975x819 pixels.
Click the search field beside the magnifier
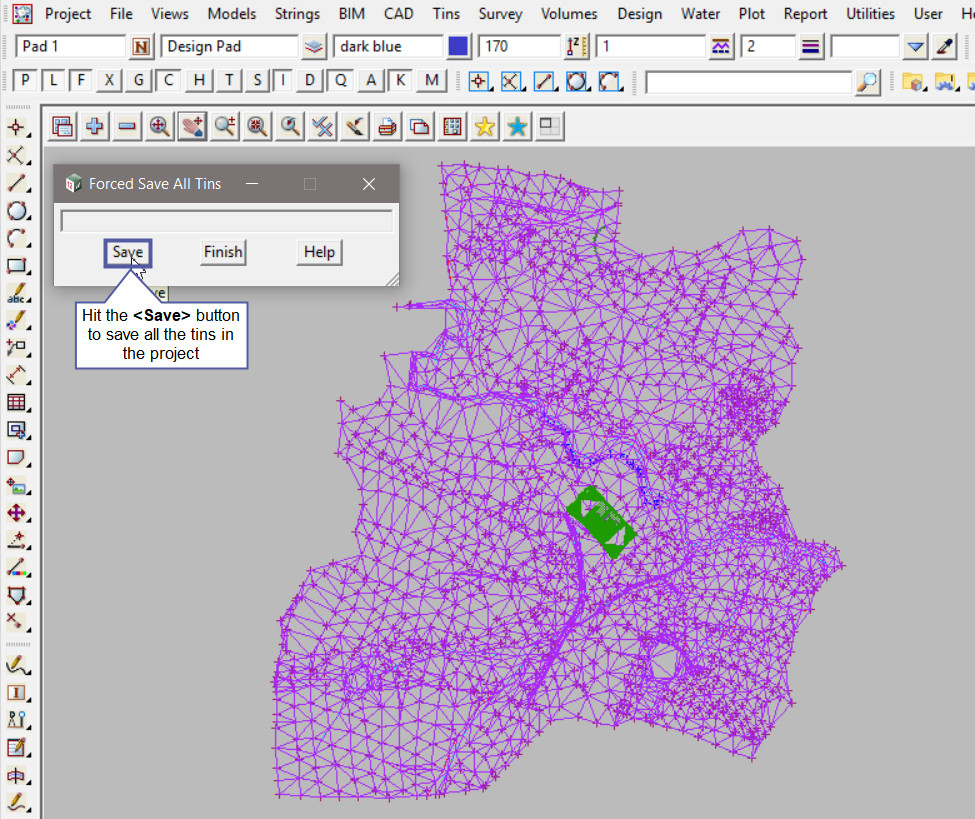click(749, 82)
